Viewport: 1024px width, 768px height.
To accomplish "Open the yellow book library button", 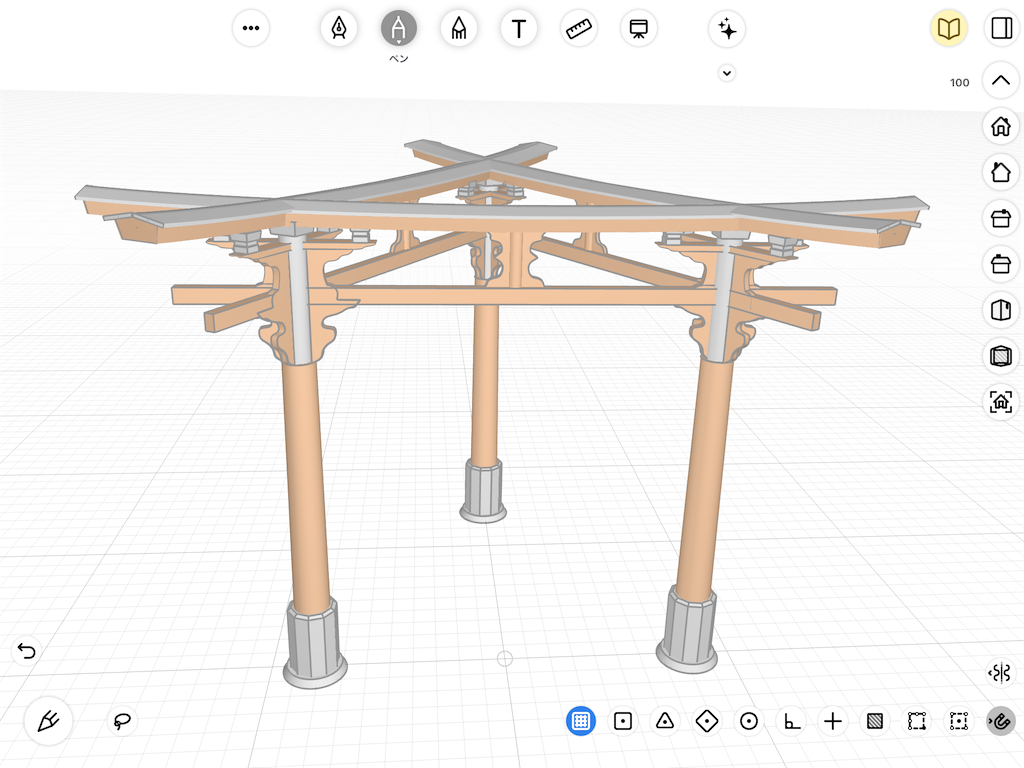I will (948, 28).
